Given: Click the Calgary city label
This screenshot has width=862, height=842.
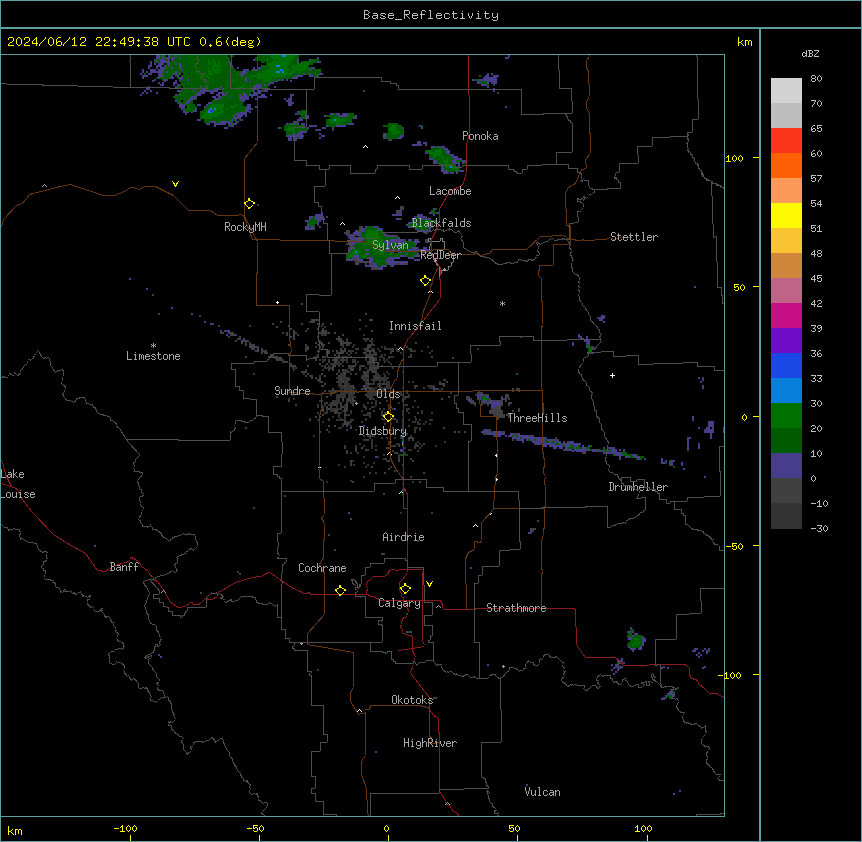Looking at the screenshot, I should tap(399, 603).
